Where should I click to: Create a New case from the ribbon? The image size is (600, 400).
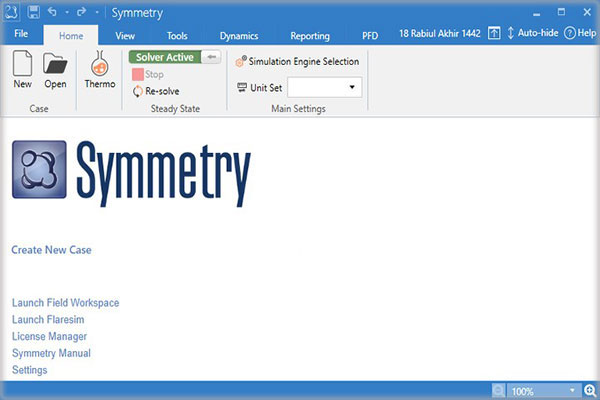tap(23, 70)
